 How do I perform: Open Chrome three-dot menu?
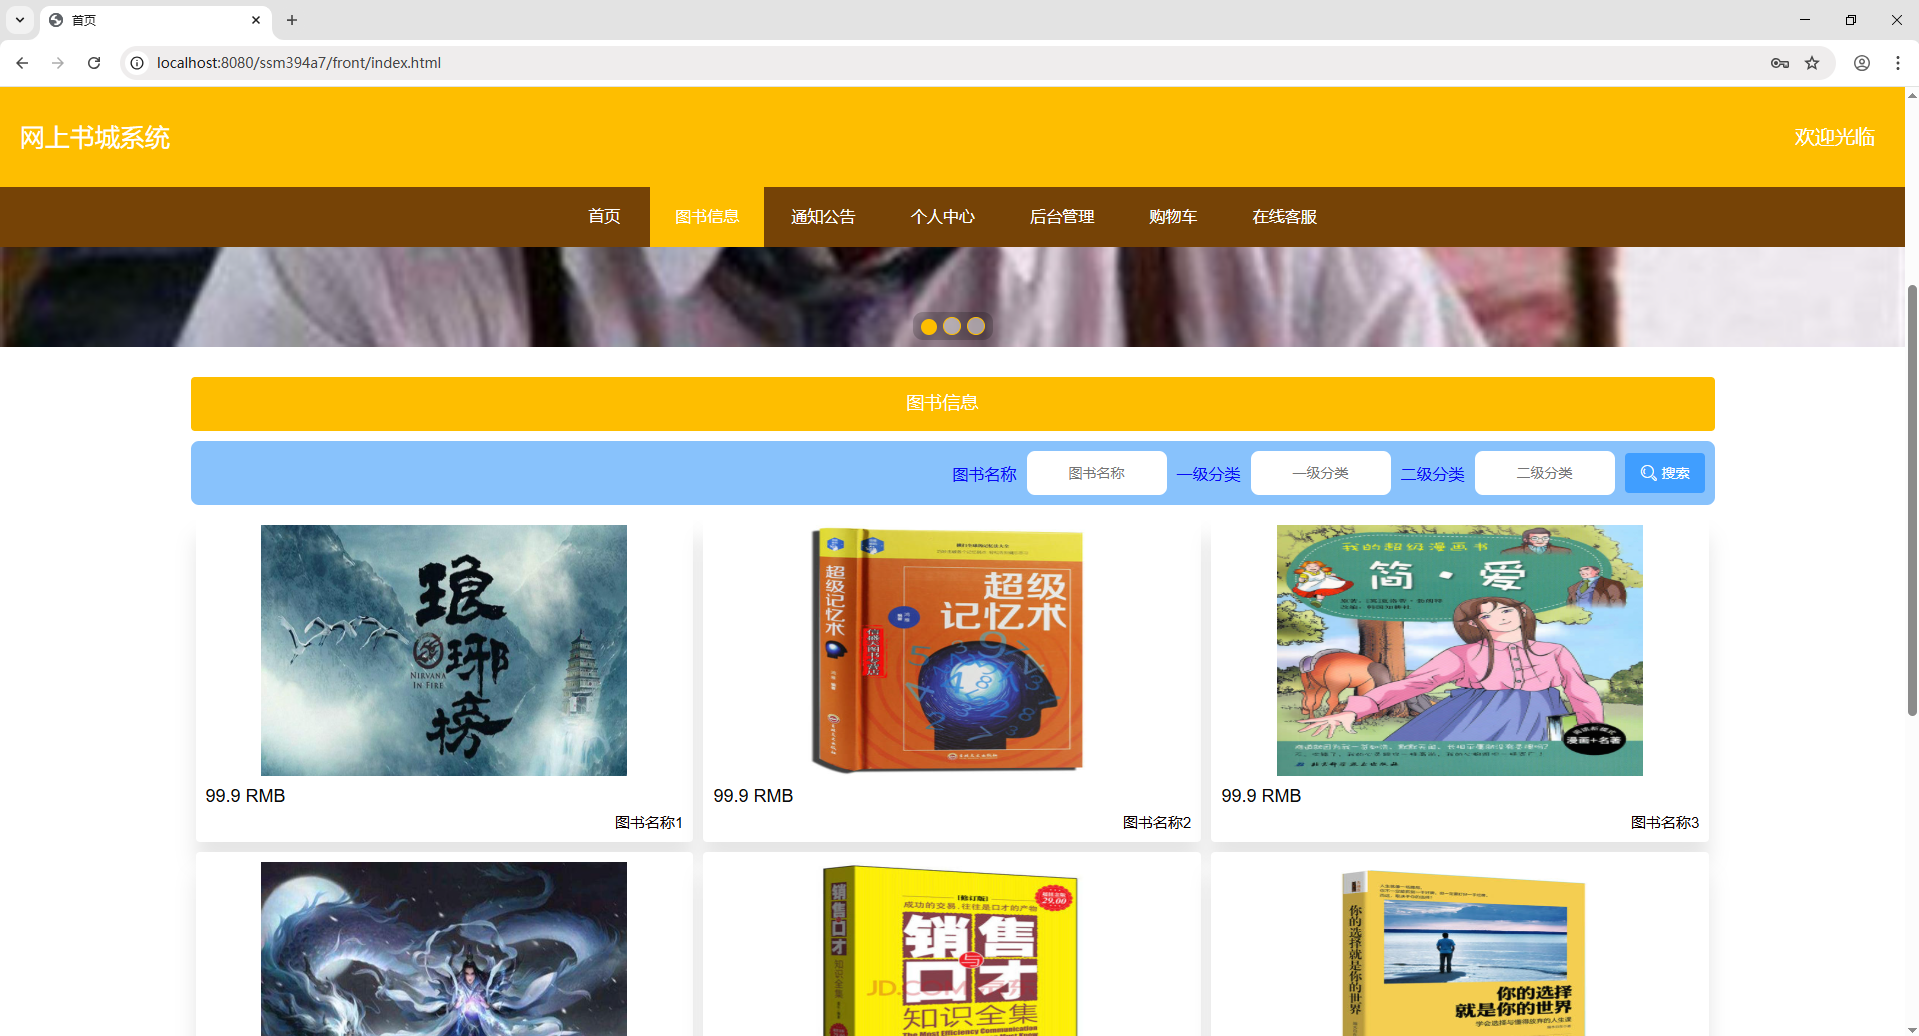point(1898,63)
